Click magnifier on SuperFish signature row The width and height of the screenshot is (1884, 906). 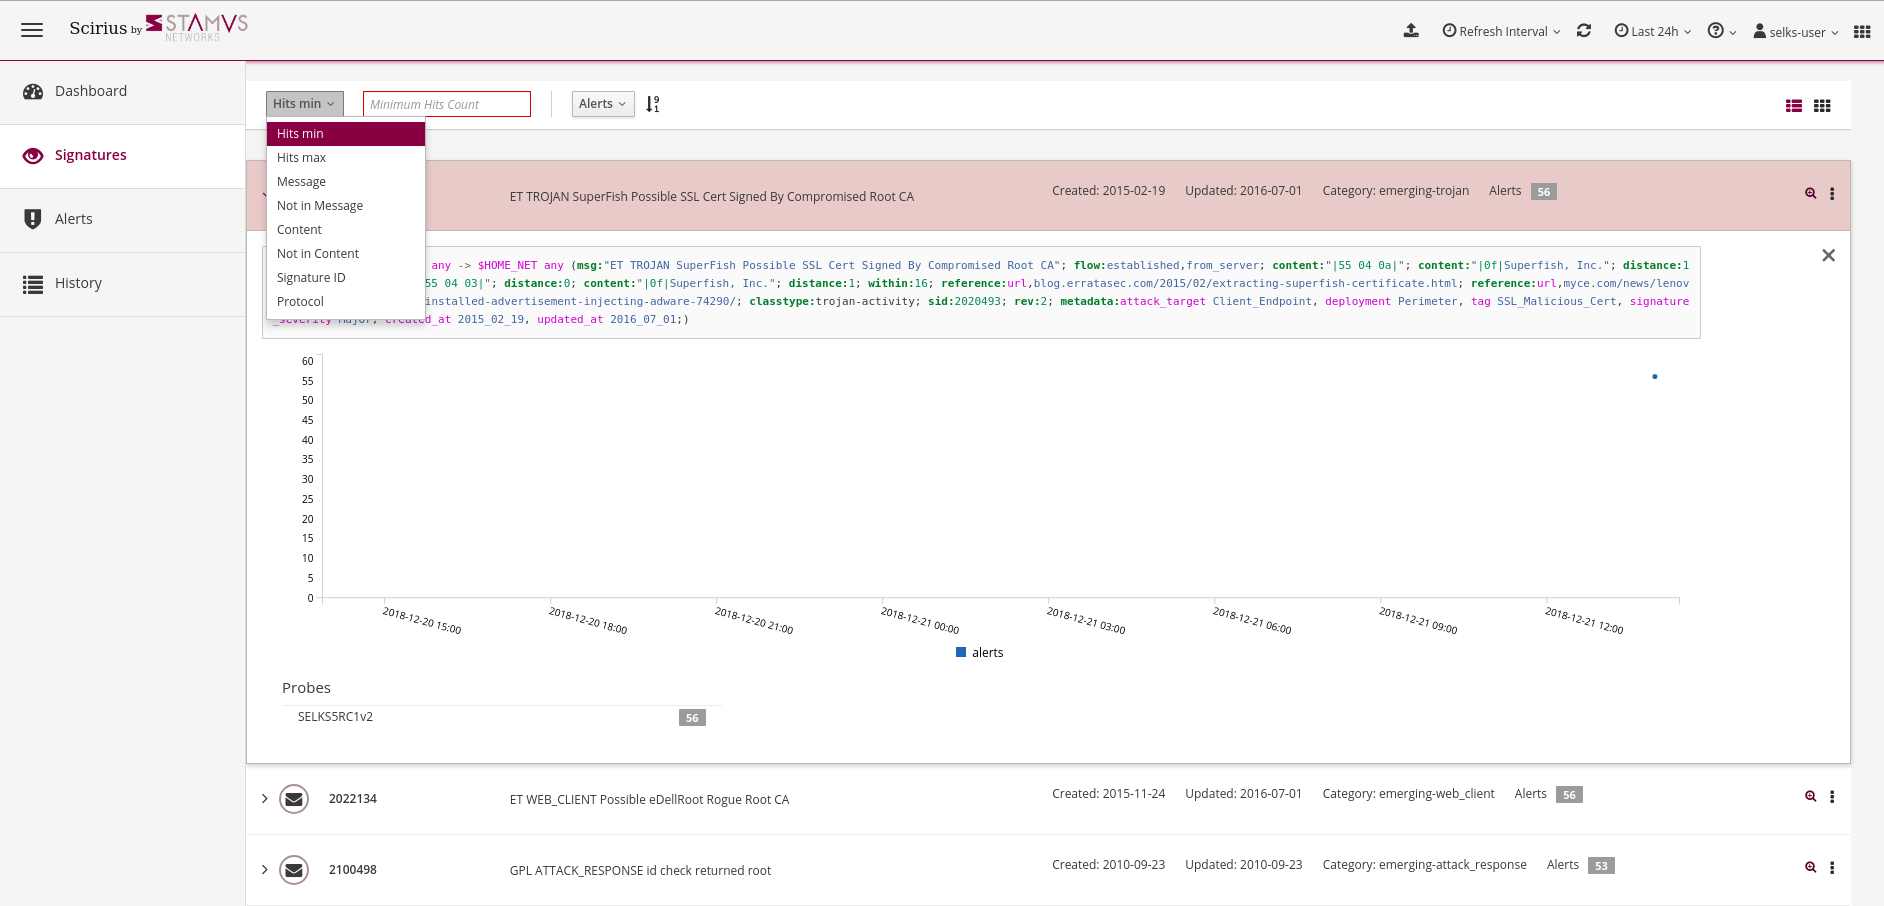(x=1810, y=193)
